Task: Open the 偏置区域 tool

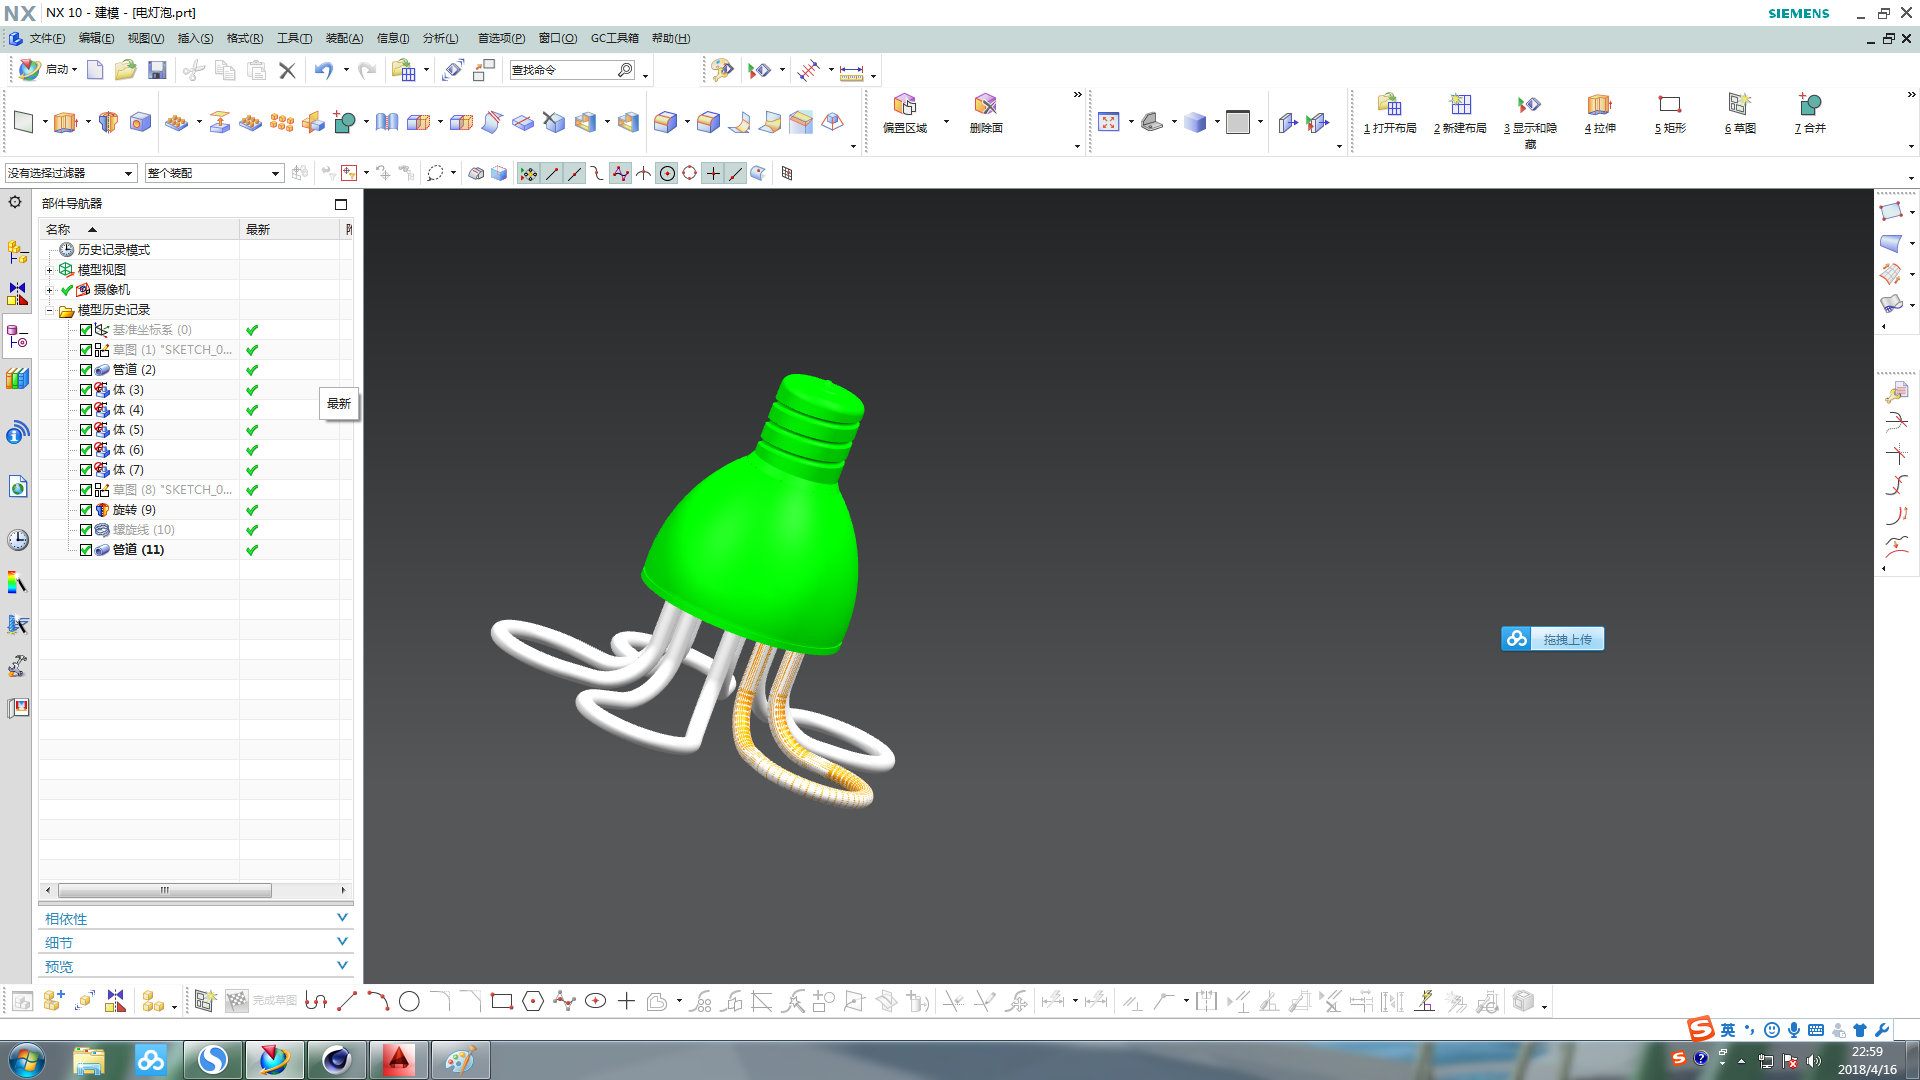Action: click(x=905, y=113)
